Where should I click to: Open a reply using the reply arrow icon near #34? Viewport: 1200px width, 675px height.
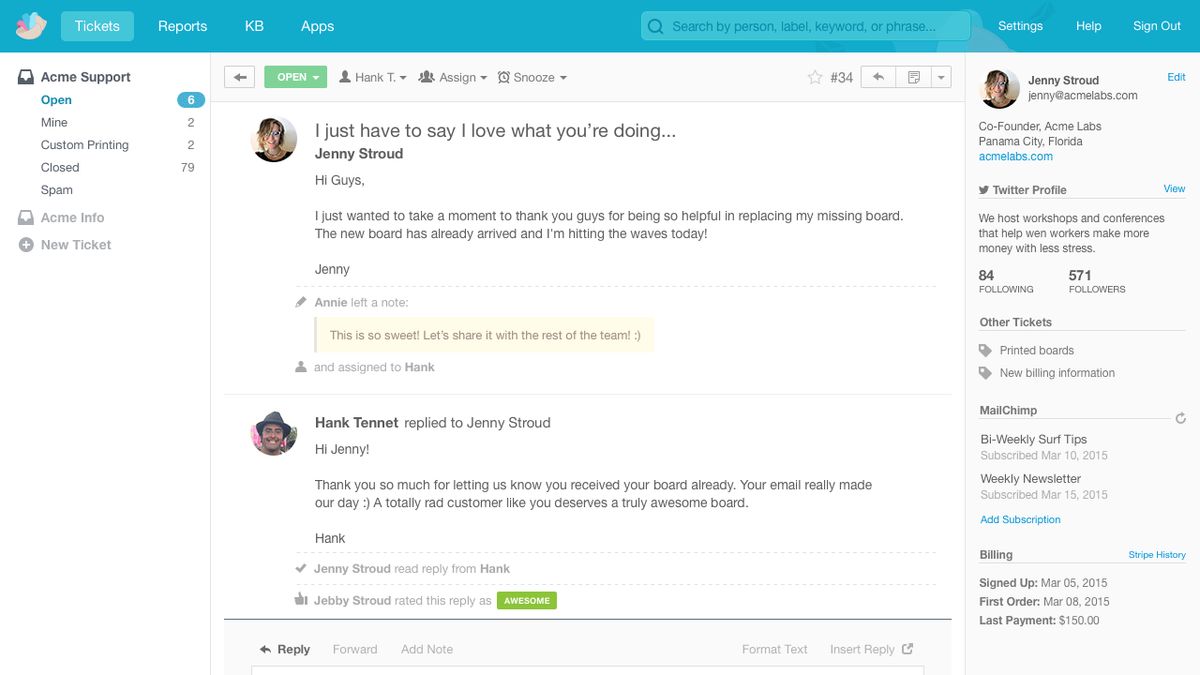[877, 76]
